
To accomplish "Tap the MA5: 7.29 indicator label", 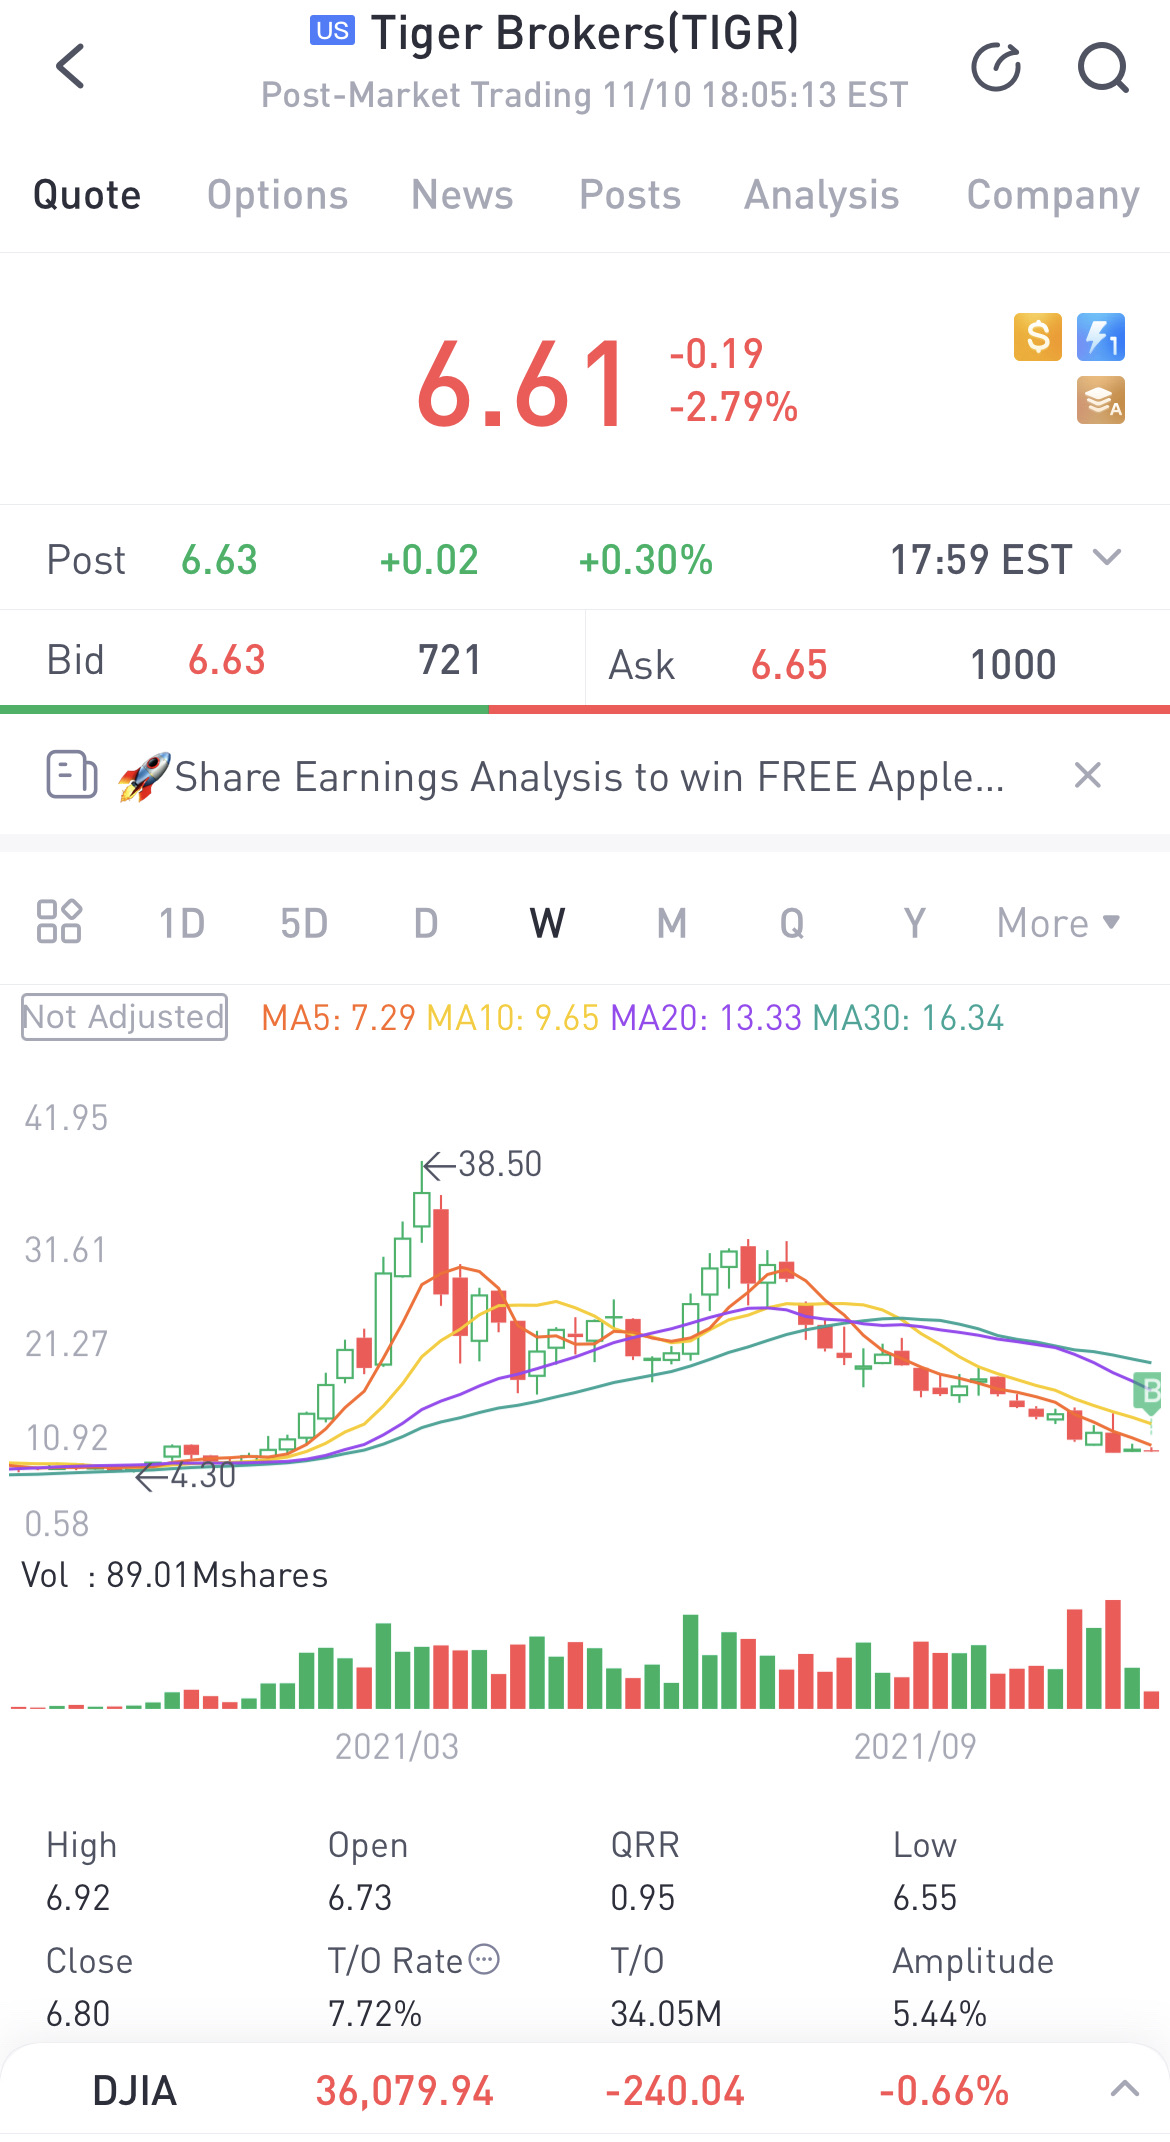I will click(338, 1018).
